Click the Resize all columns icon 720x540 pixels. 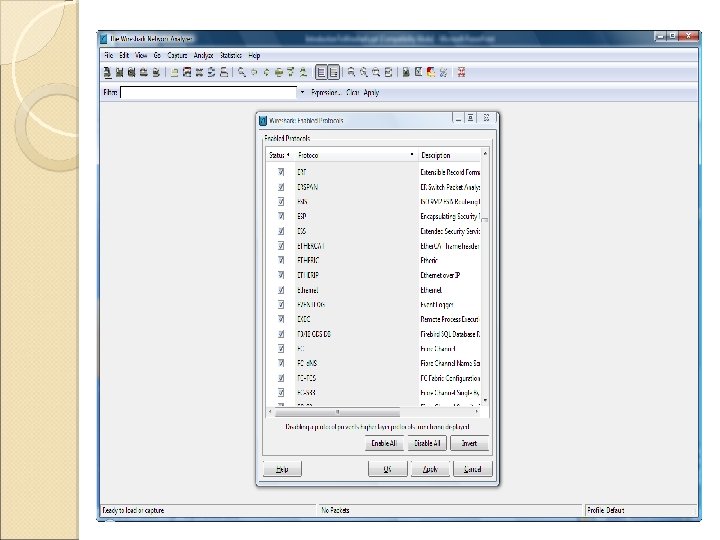388,73
